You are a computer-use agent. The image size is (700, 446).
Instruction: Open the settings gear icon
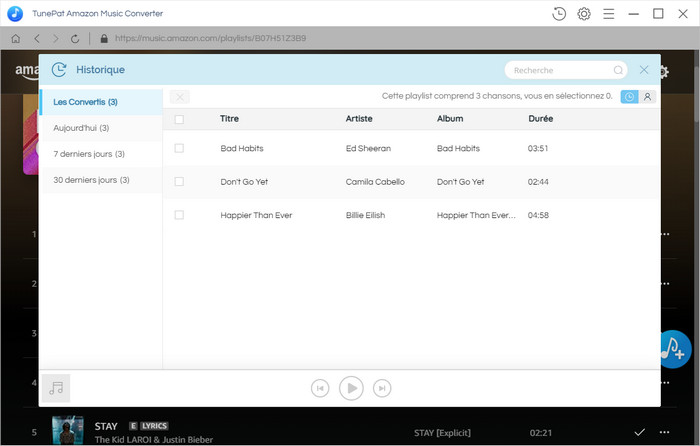tap(584, 13)
